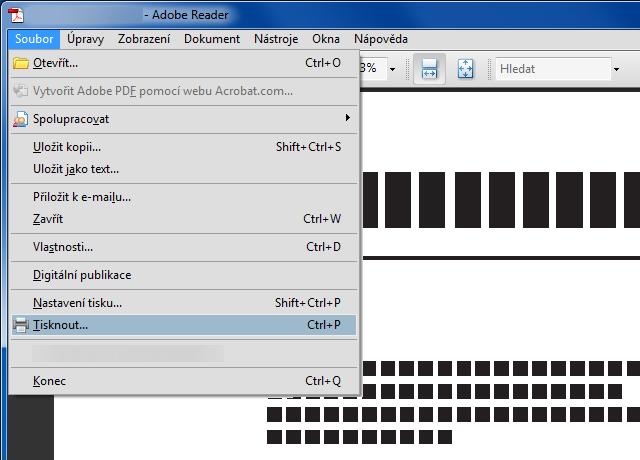Expand the Spolupracovat submenu
Image resolution: width=640 pixels, height=460 pixels.
coord(184,119)
